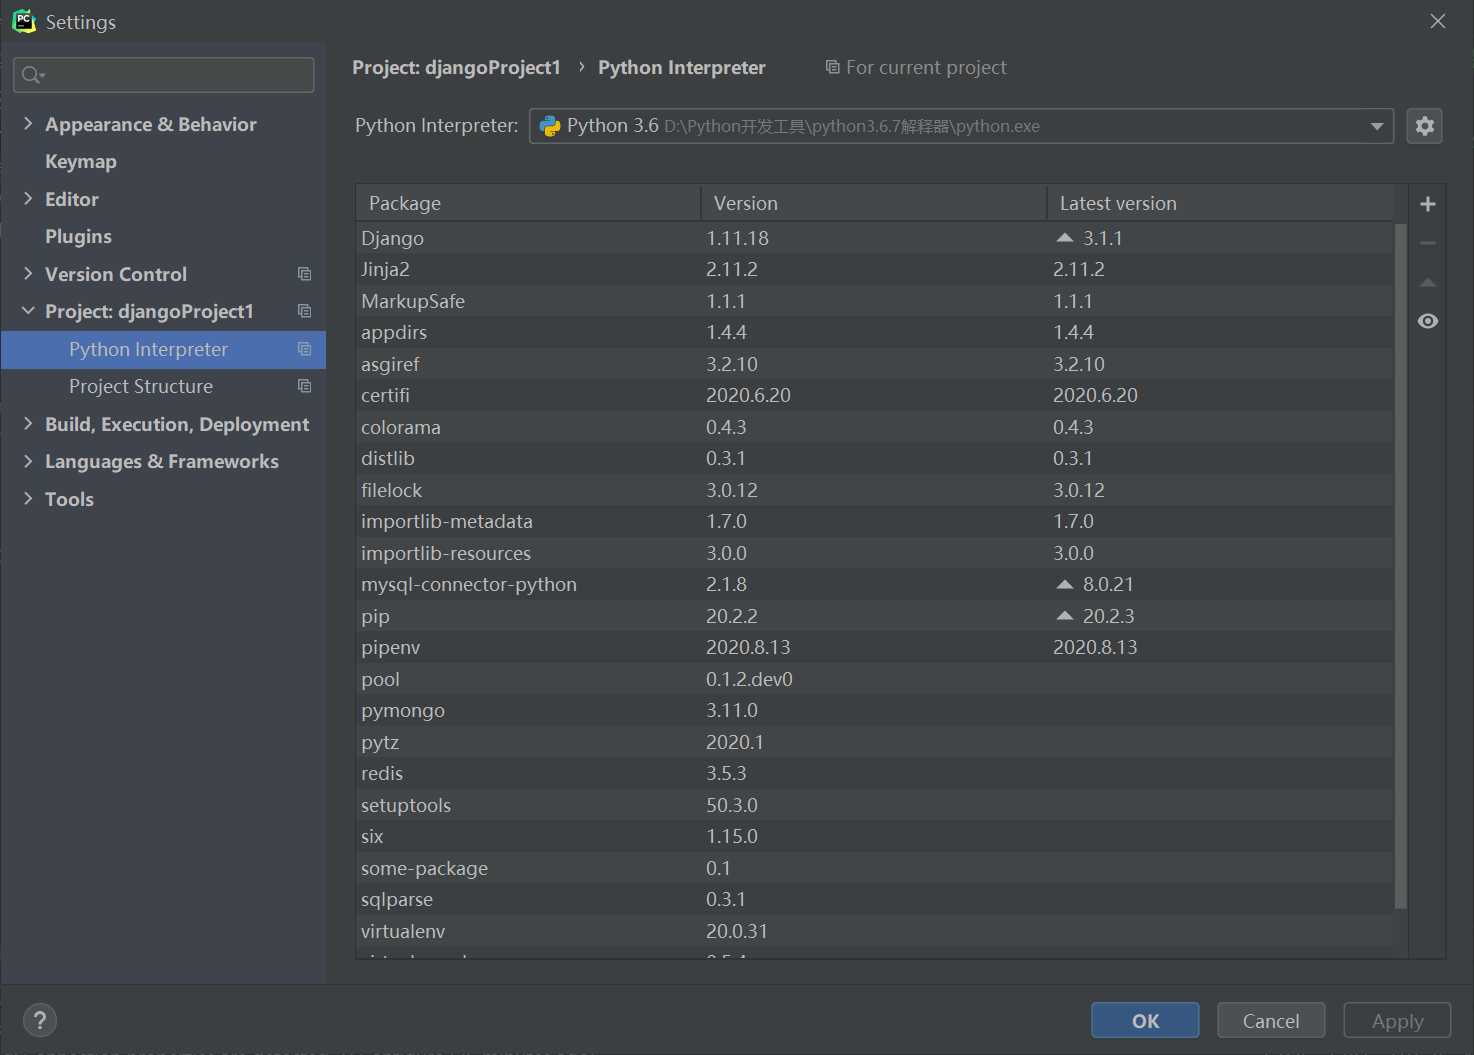Click project-level icon beside Version Control

coord(305,274)
